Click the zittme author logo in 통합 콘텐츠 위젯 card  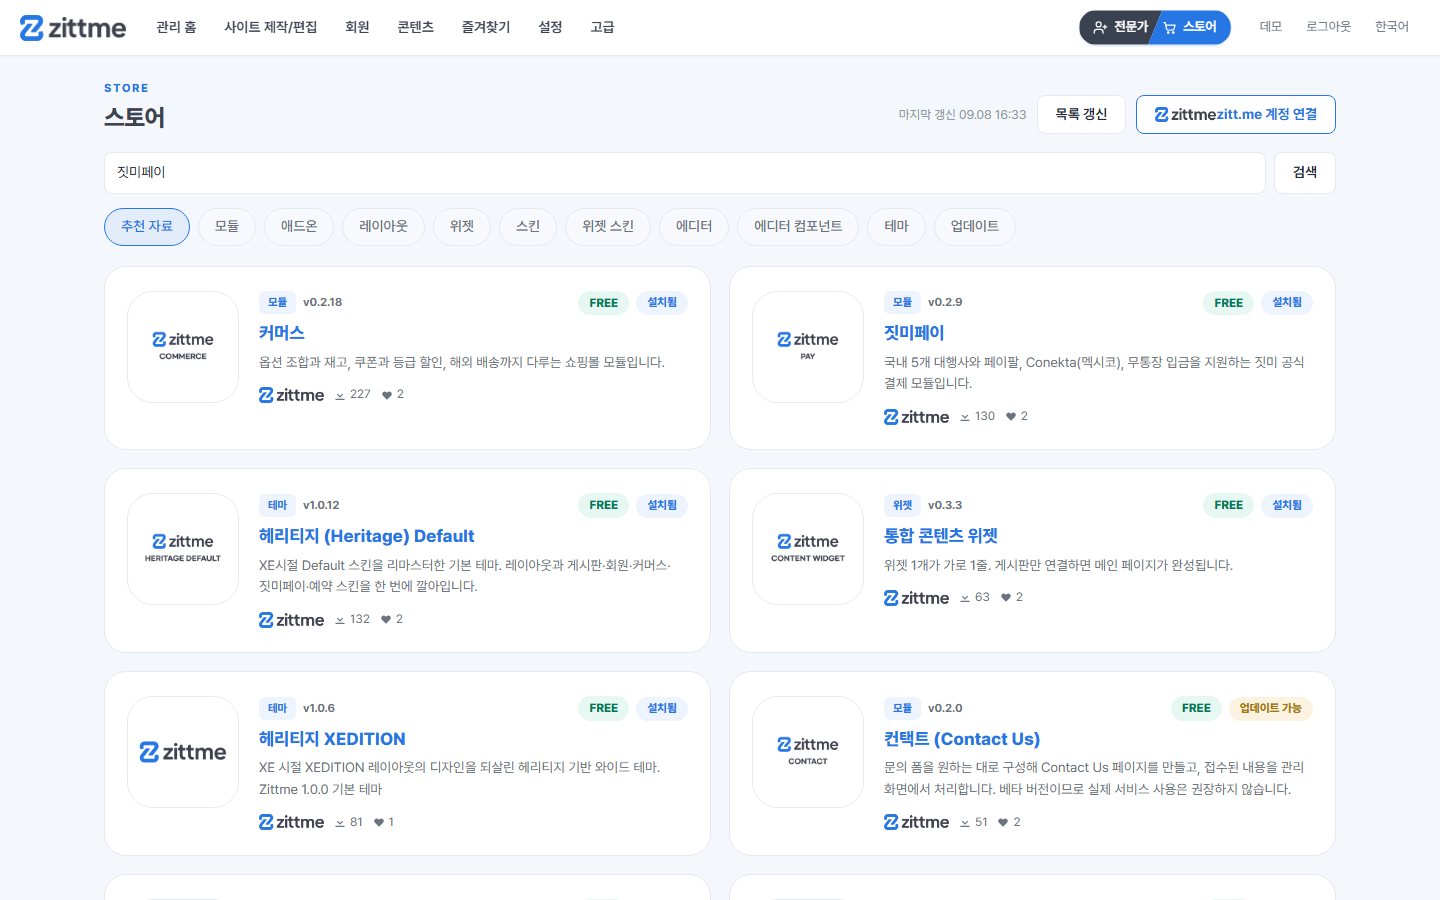[916, 598]
